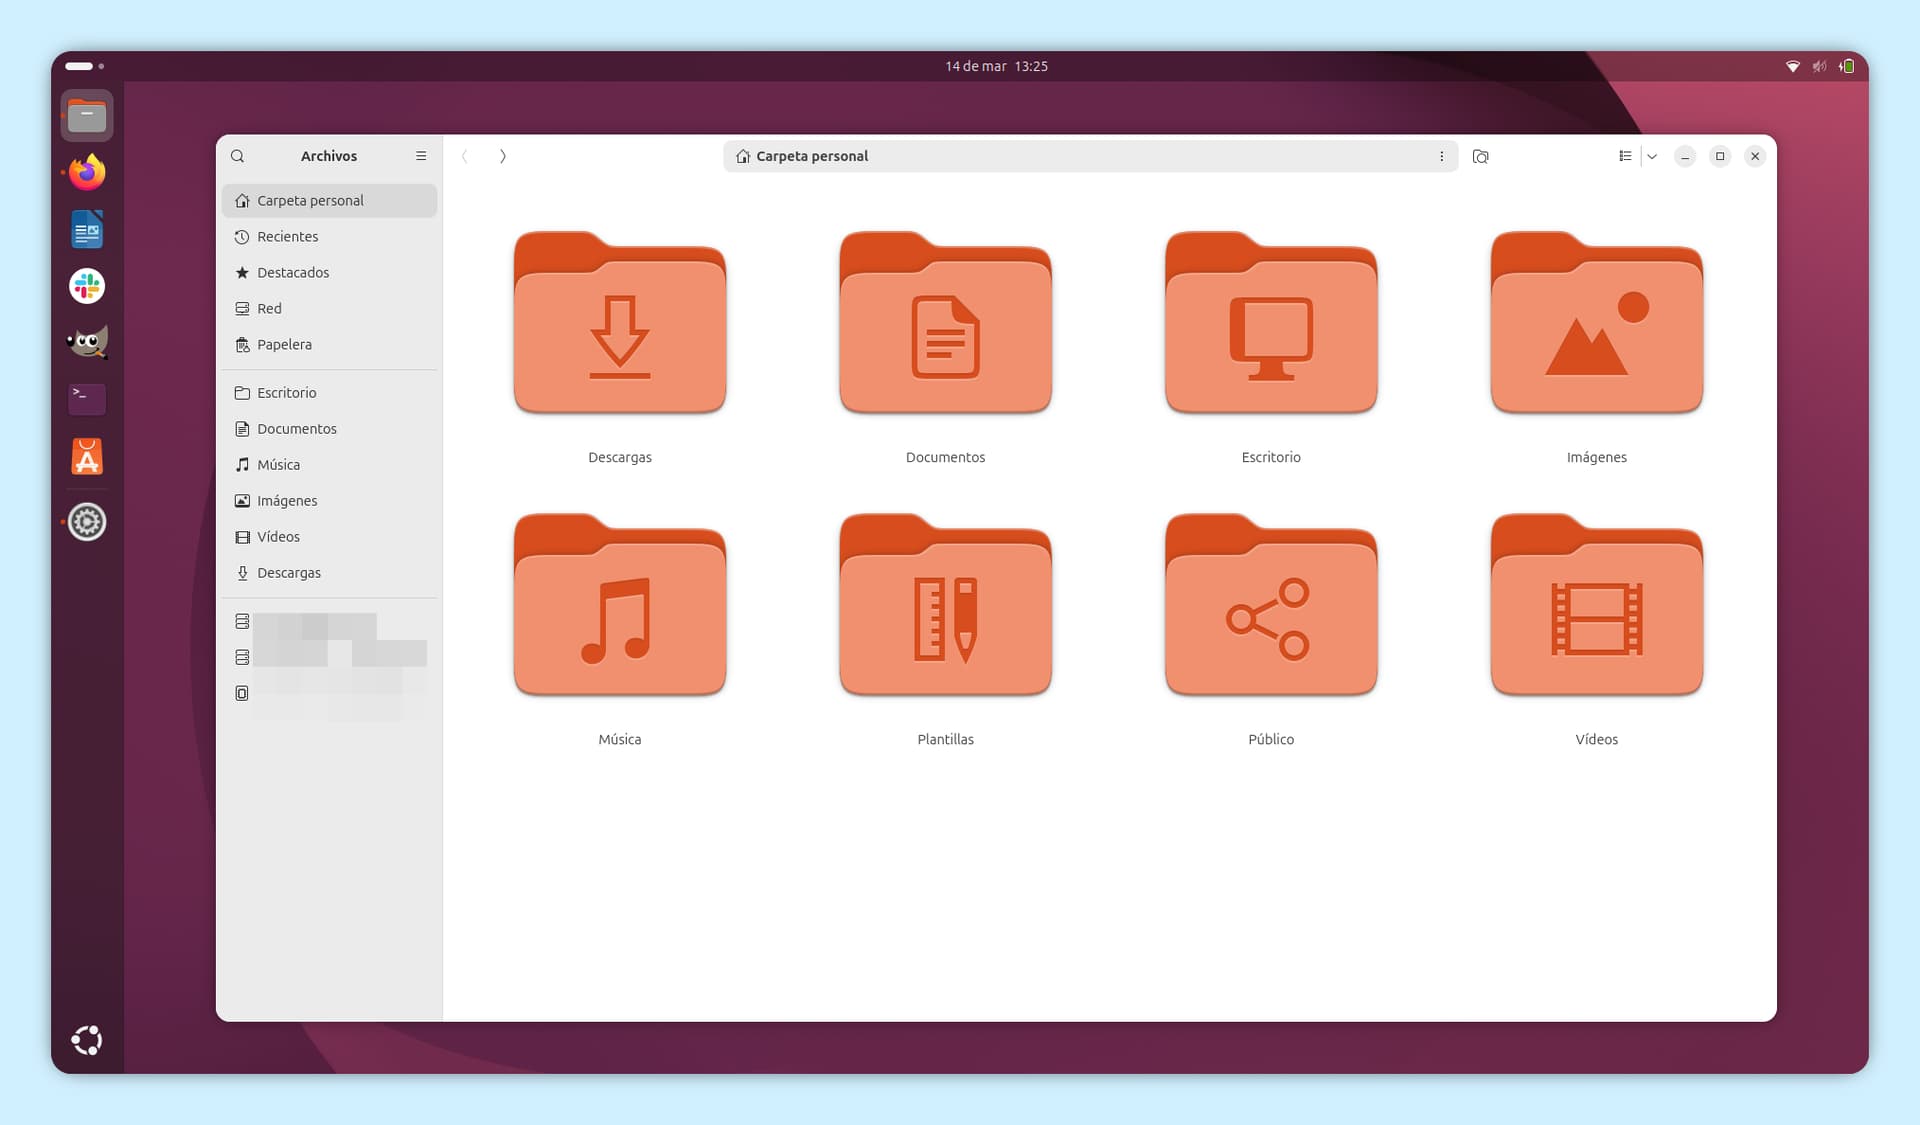Launch GIMP from the dock
Viewport: 1920px width, 1125px height.
point(87,343)
